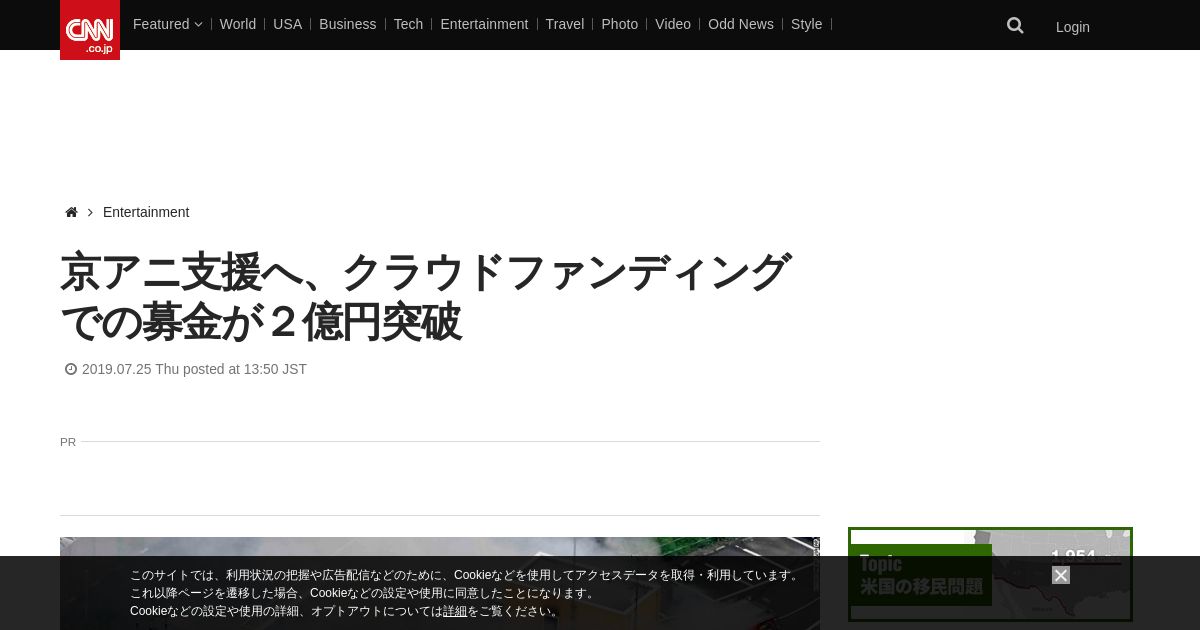Open the Photo section
Image resolution: width=1200 pixels, height=630 pixels.
tap(619, 24)
